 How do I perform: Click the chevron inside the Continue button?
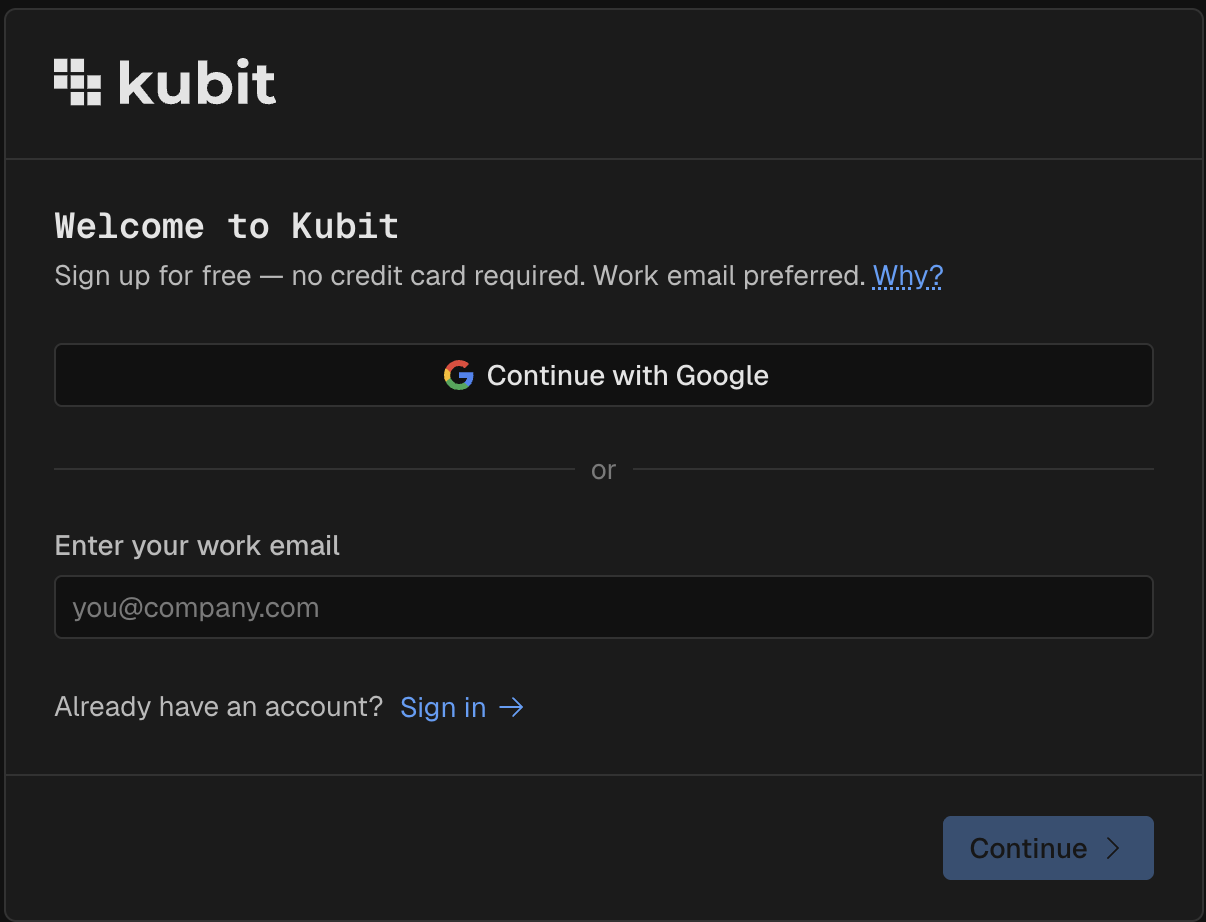1113,849
